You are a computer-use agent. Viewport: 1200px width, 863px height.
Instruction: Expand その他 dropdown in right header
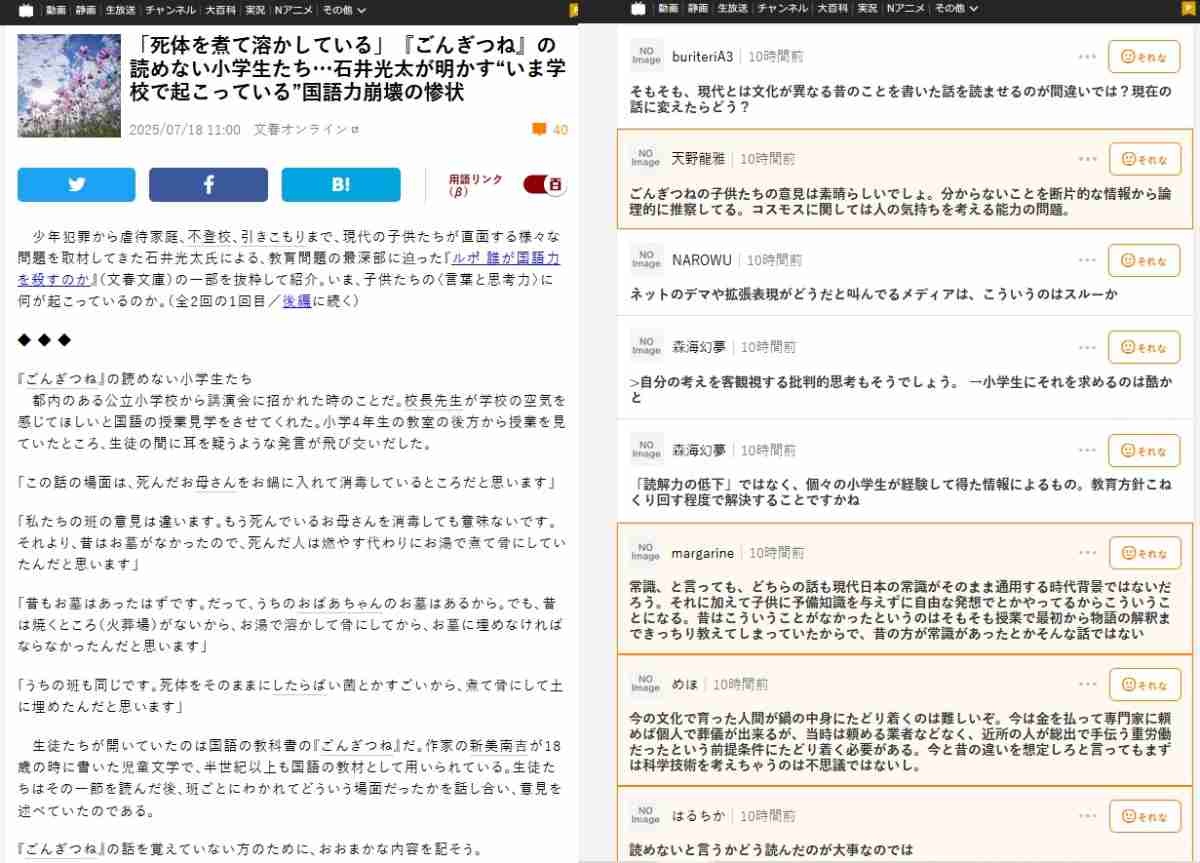click(x=956, y=9)
